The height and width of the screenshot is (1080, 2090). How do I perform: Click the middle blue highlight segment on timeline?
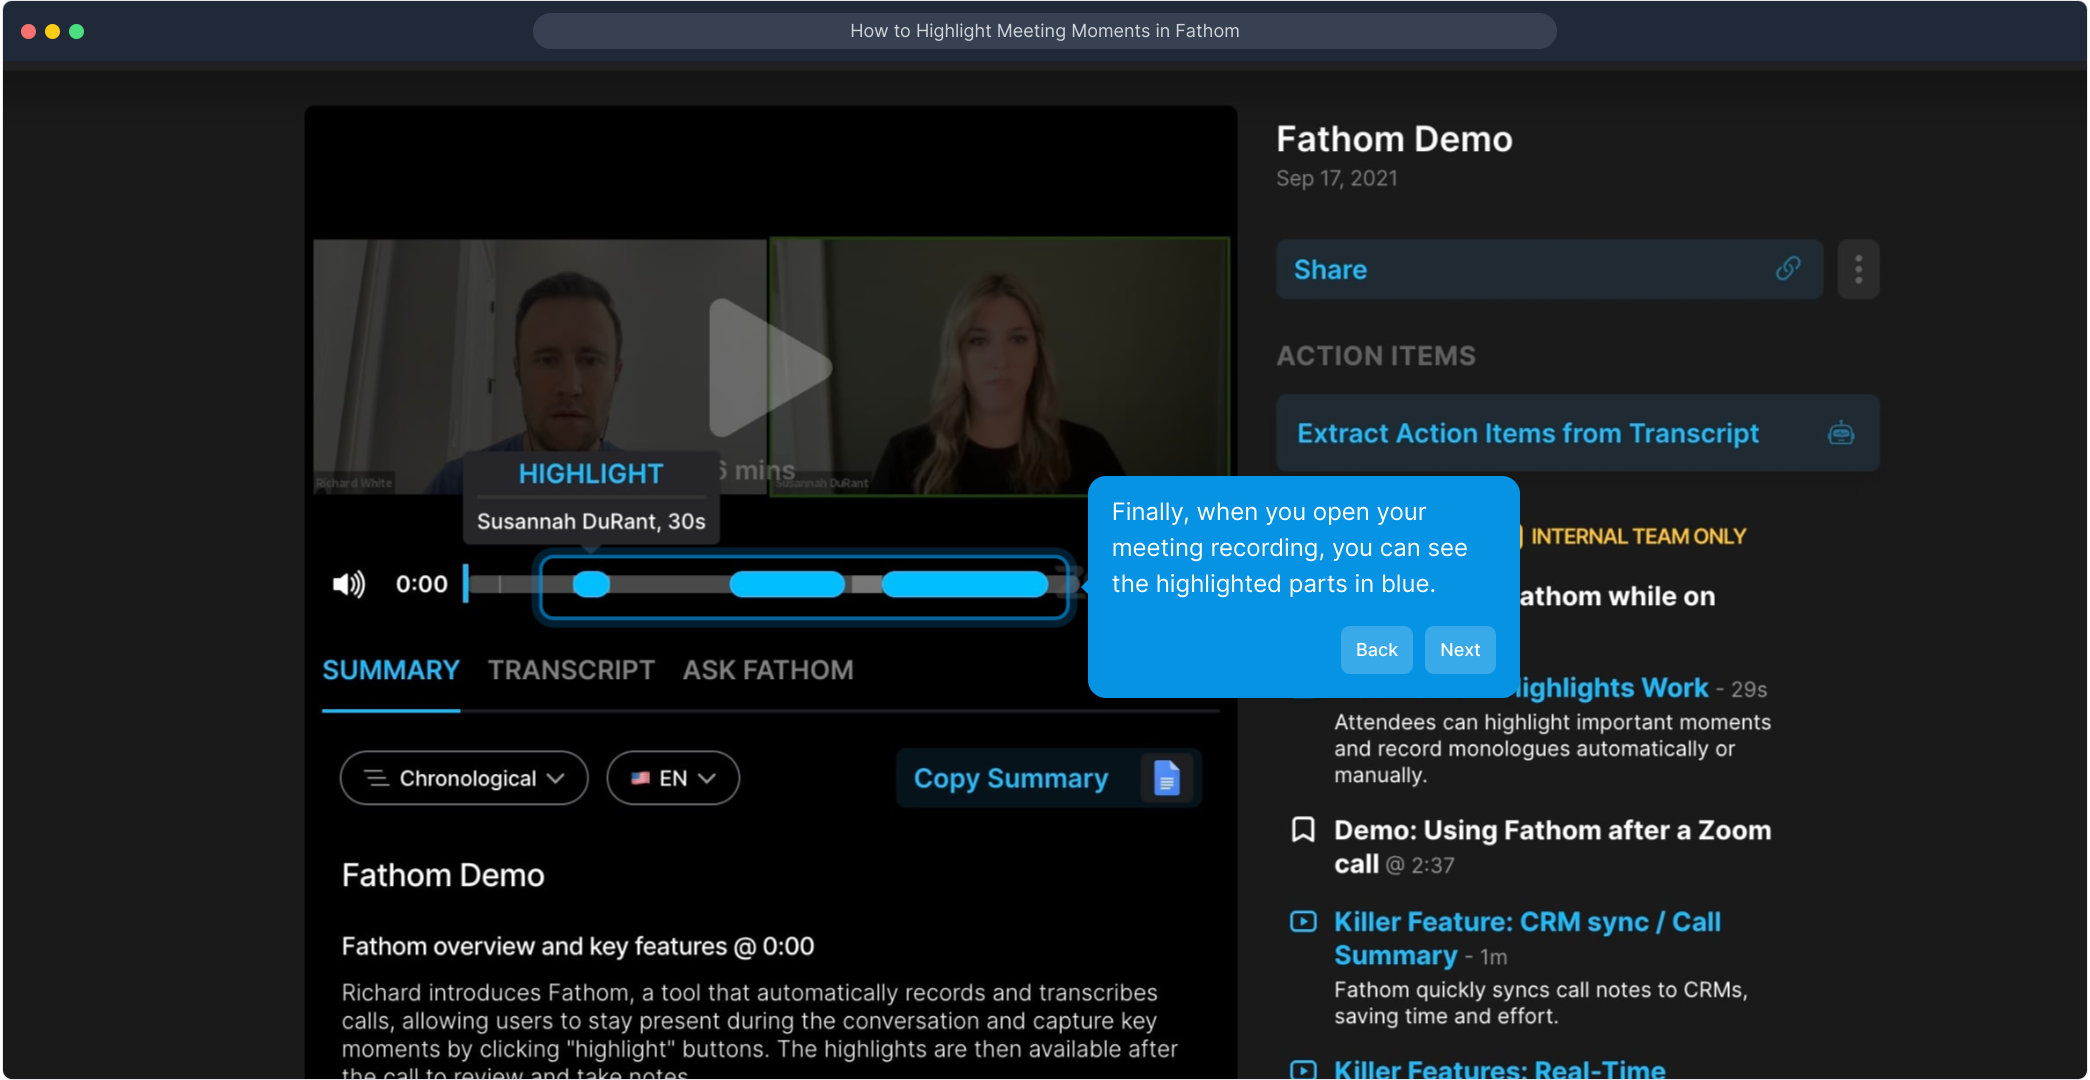pos(787,584)
